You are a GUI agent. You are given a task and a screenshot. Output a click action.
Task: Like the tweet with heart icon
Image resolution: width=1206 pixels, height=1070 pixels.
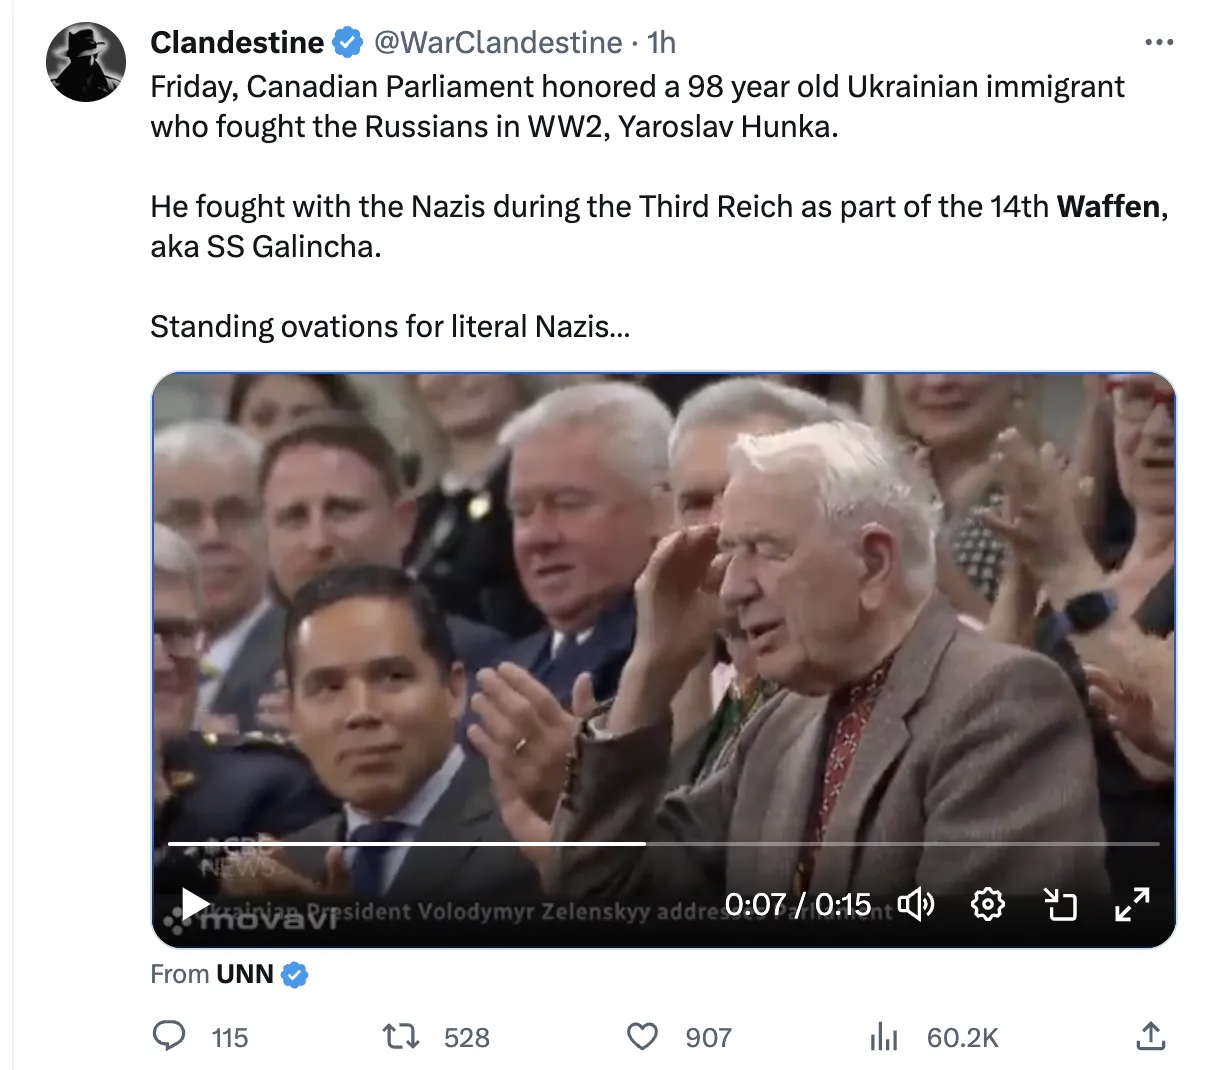[x=642, y=1036]
